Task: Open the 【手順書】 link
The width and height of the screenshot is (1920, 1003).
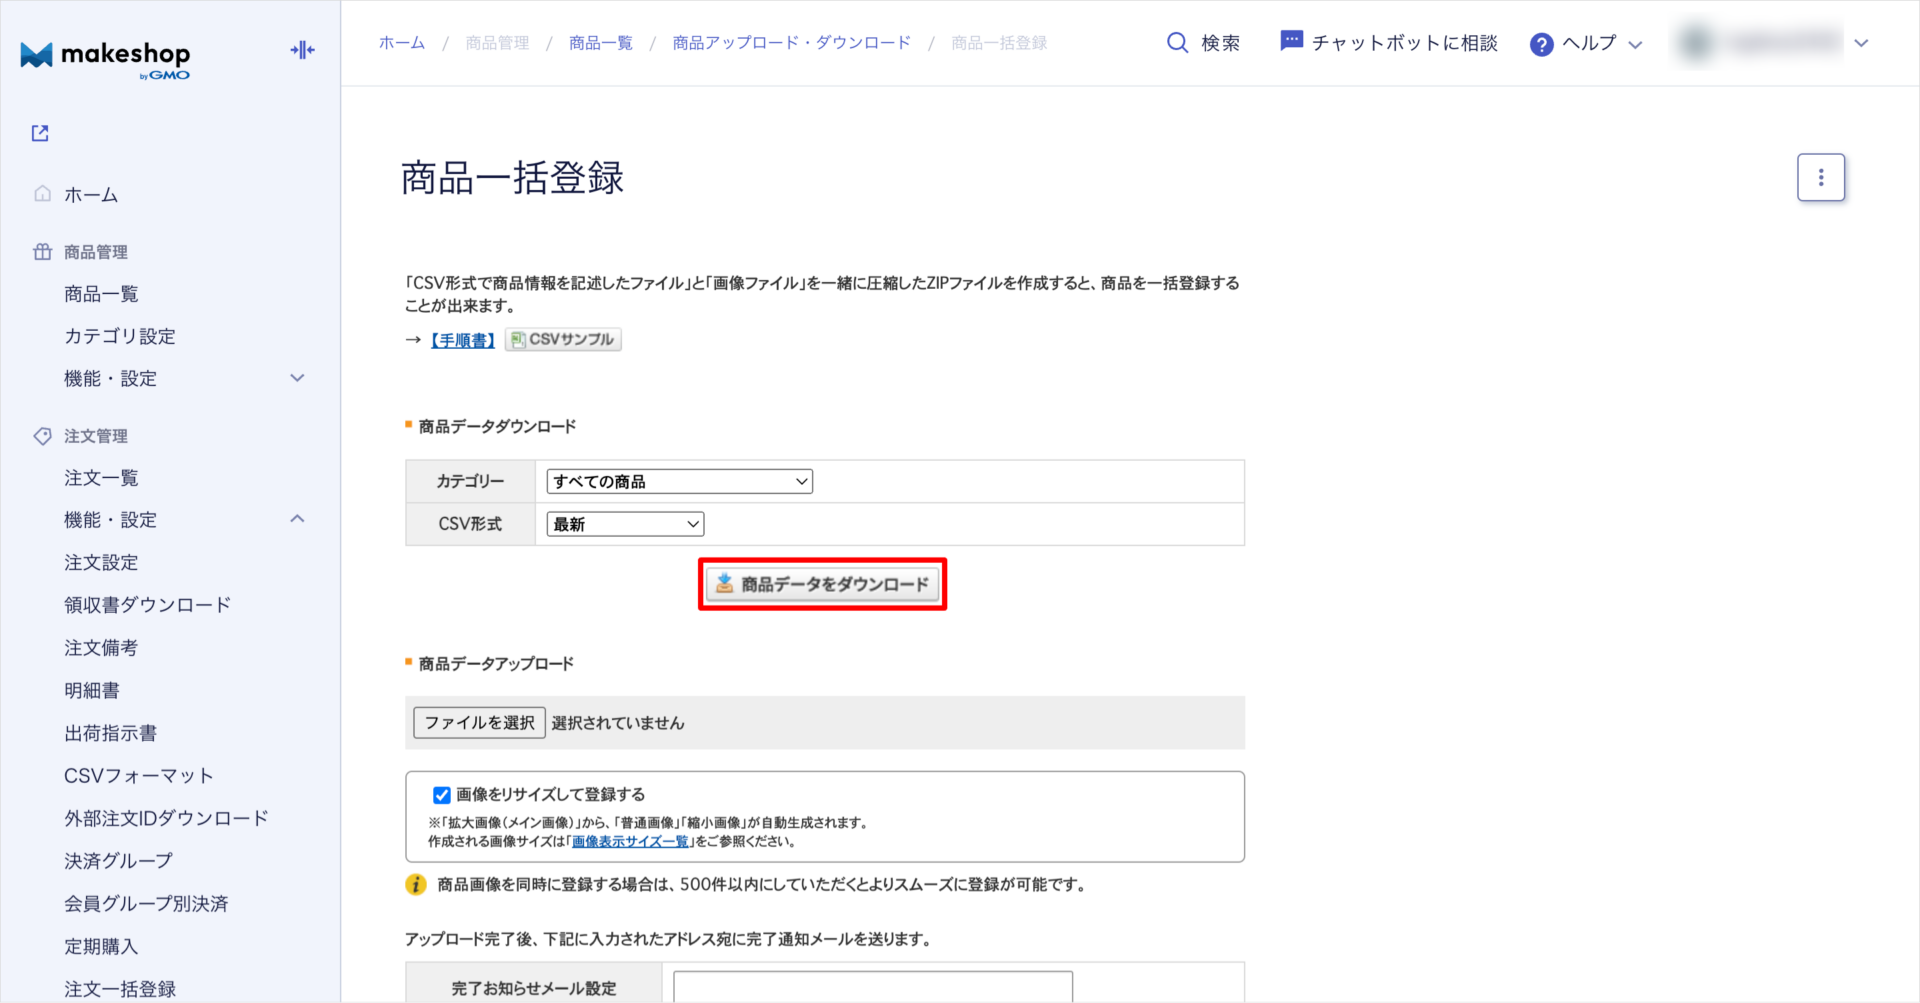Action: pyautogui.click(x=462, y=340)
